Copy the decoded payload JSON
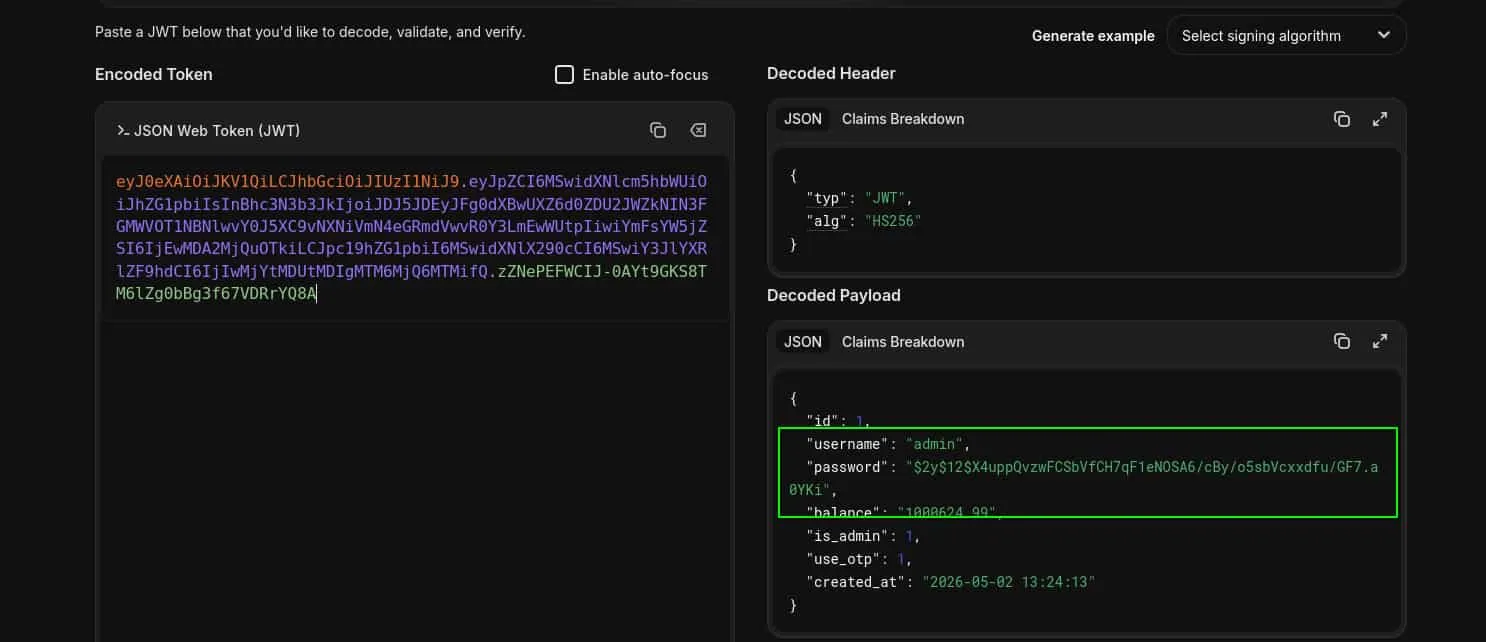Viewport: 1486px width, 642px height. 1342,341
